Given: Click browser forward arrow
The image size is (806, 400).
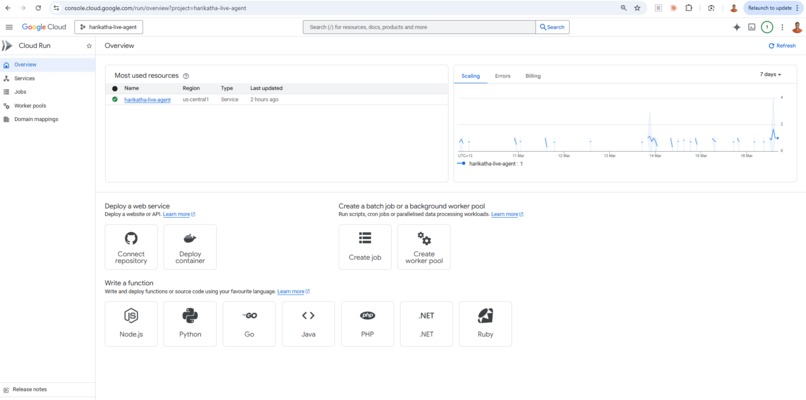Looking at the screenshot, I should 23,8.
